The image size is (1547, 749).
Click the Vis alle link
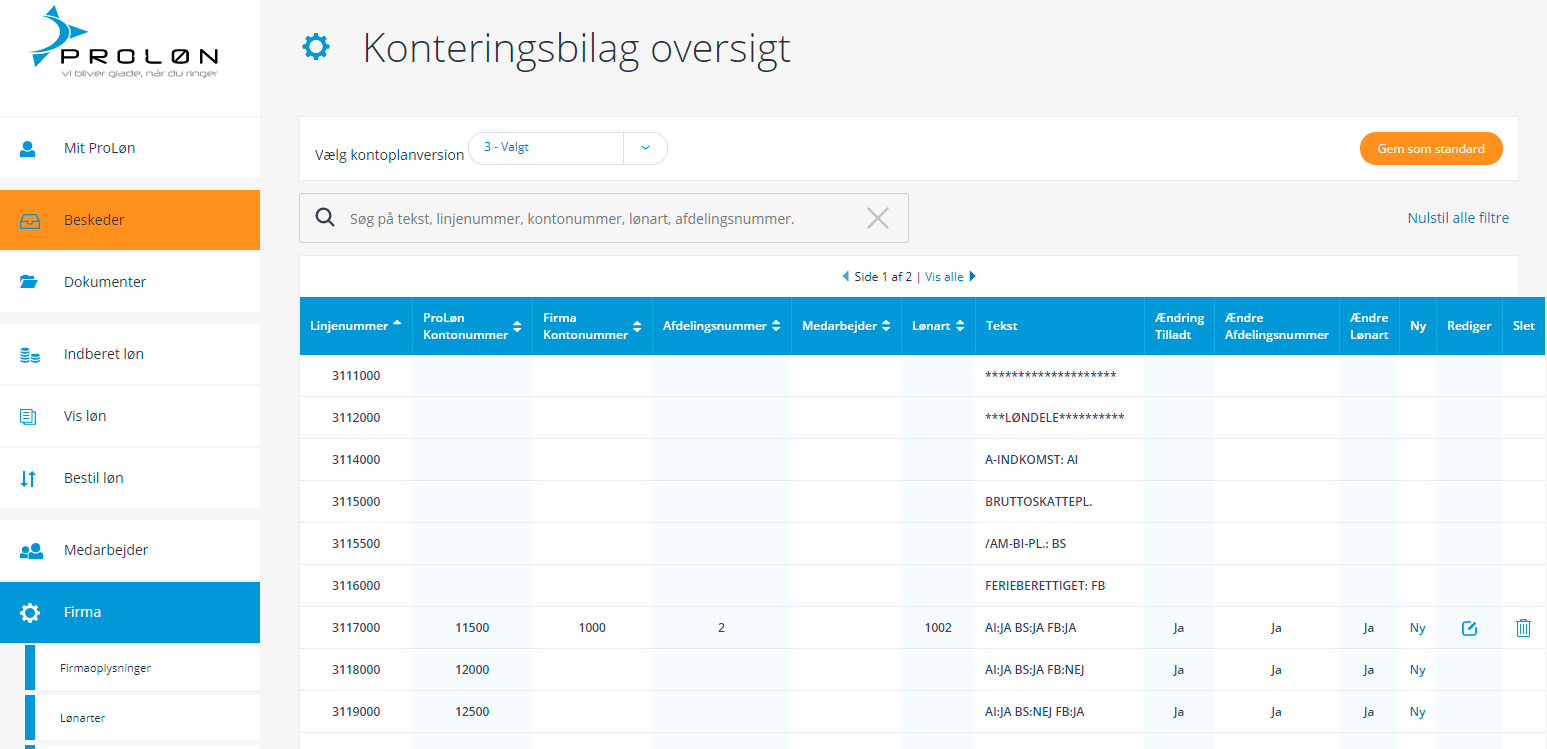(x=944, y=277)
